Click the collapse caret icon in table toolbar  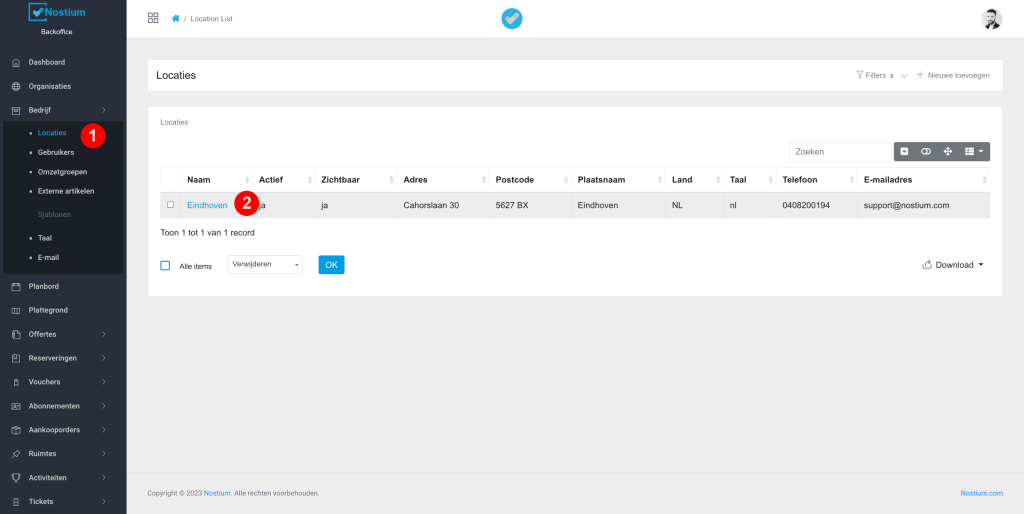(x=904, y=151)
